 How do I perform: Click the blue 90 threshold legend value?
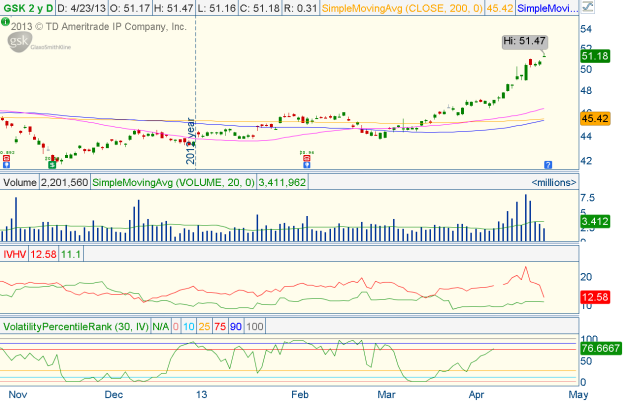pos(237,327)
